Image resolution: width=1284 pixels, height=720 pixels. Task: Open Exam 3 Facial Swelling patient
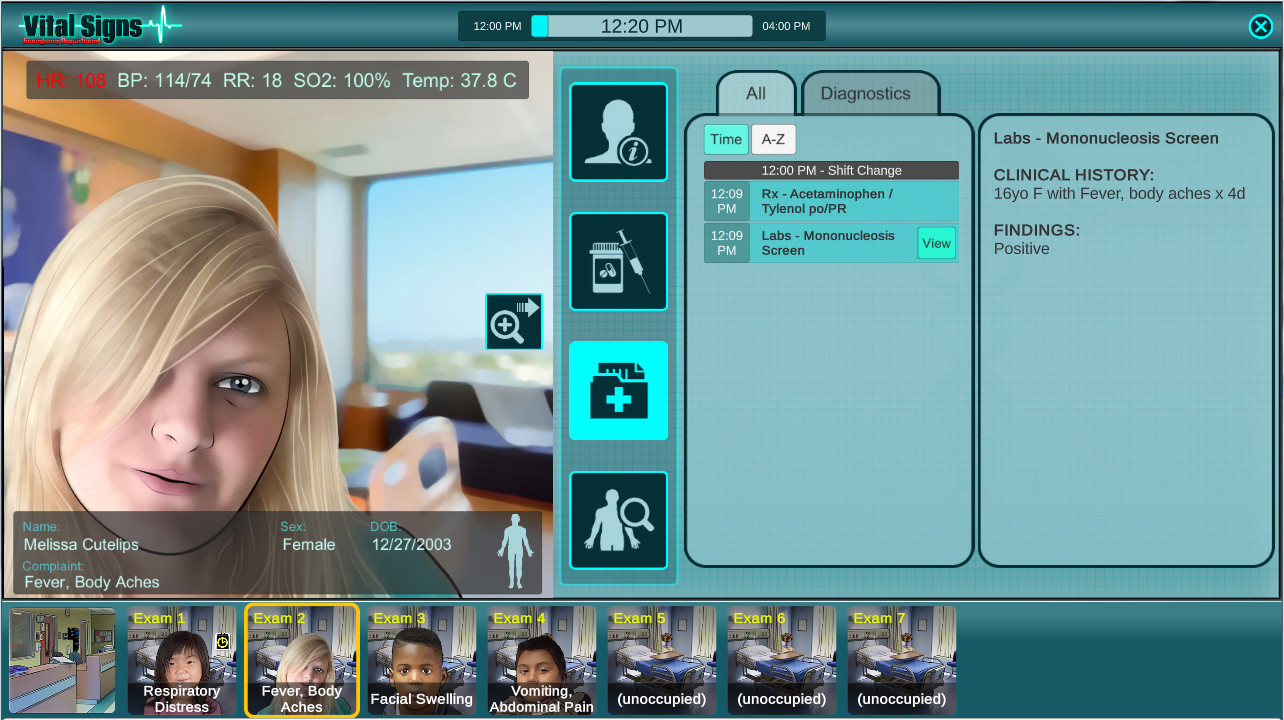tap(421, 660)
